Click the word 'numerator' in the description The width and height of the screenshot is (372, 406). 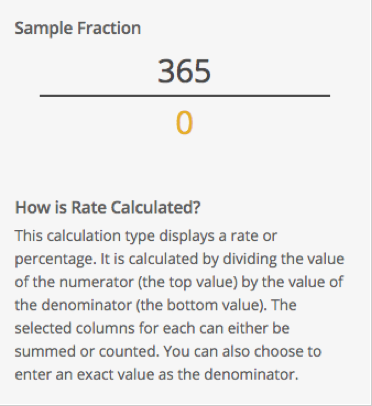(x=97, y=282)
